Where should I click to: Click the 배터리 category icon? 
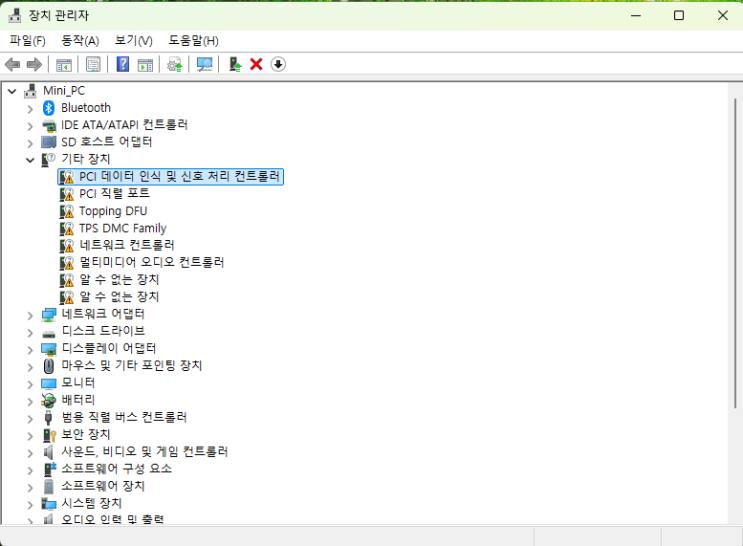[48, 400]
